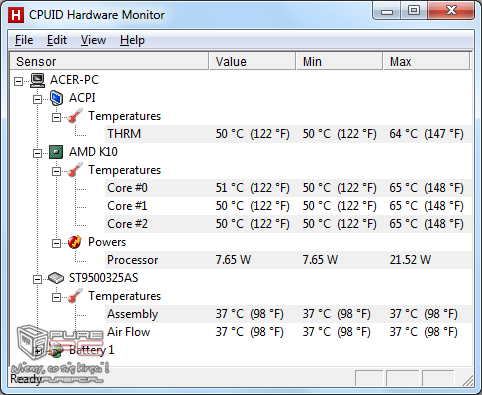The height and width of the screenshot is (395, 482).
Task: Select the Powers tree label
Action: pyautogui.click(x=107, y=242)
